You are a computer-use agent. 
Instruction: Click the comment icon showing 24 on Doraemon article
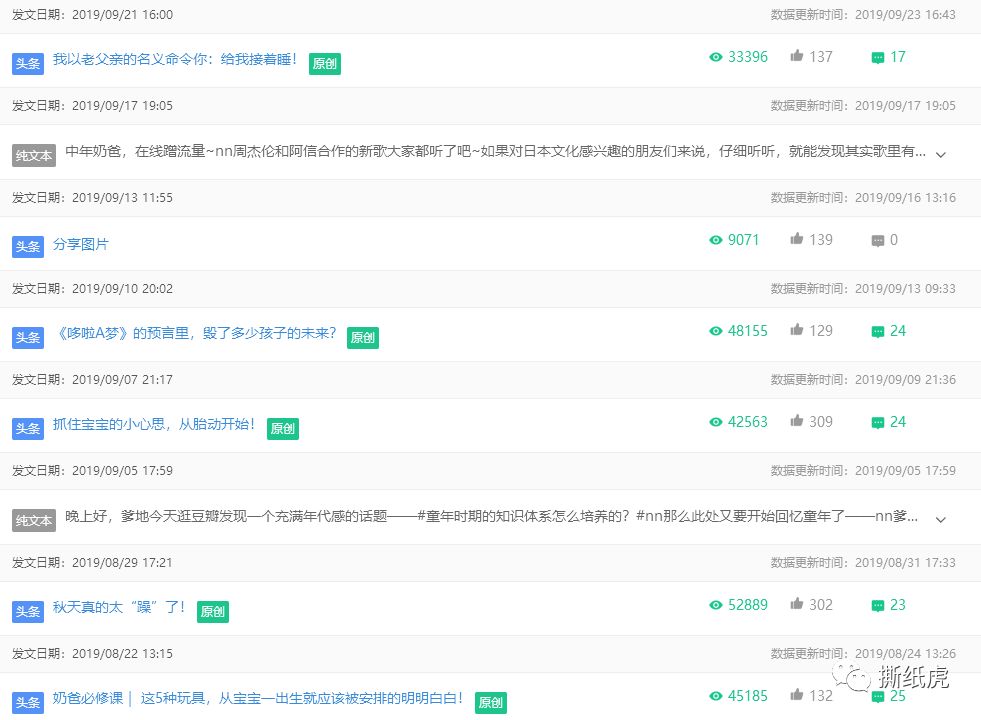click(x=875, y=331)
